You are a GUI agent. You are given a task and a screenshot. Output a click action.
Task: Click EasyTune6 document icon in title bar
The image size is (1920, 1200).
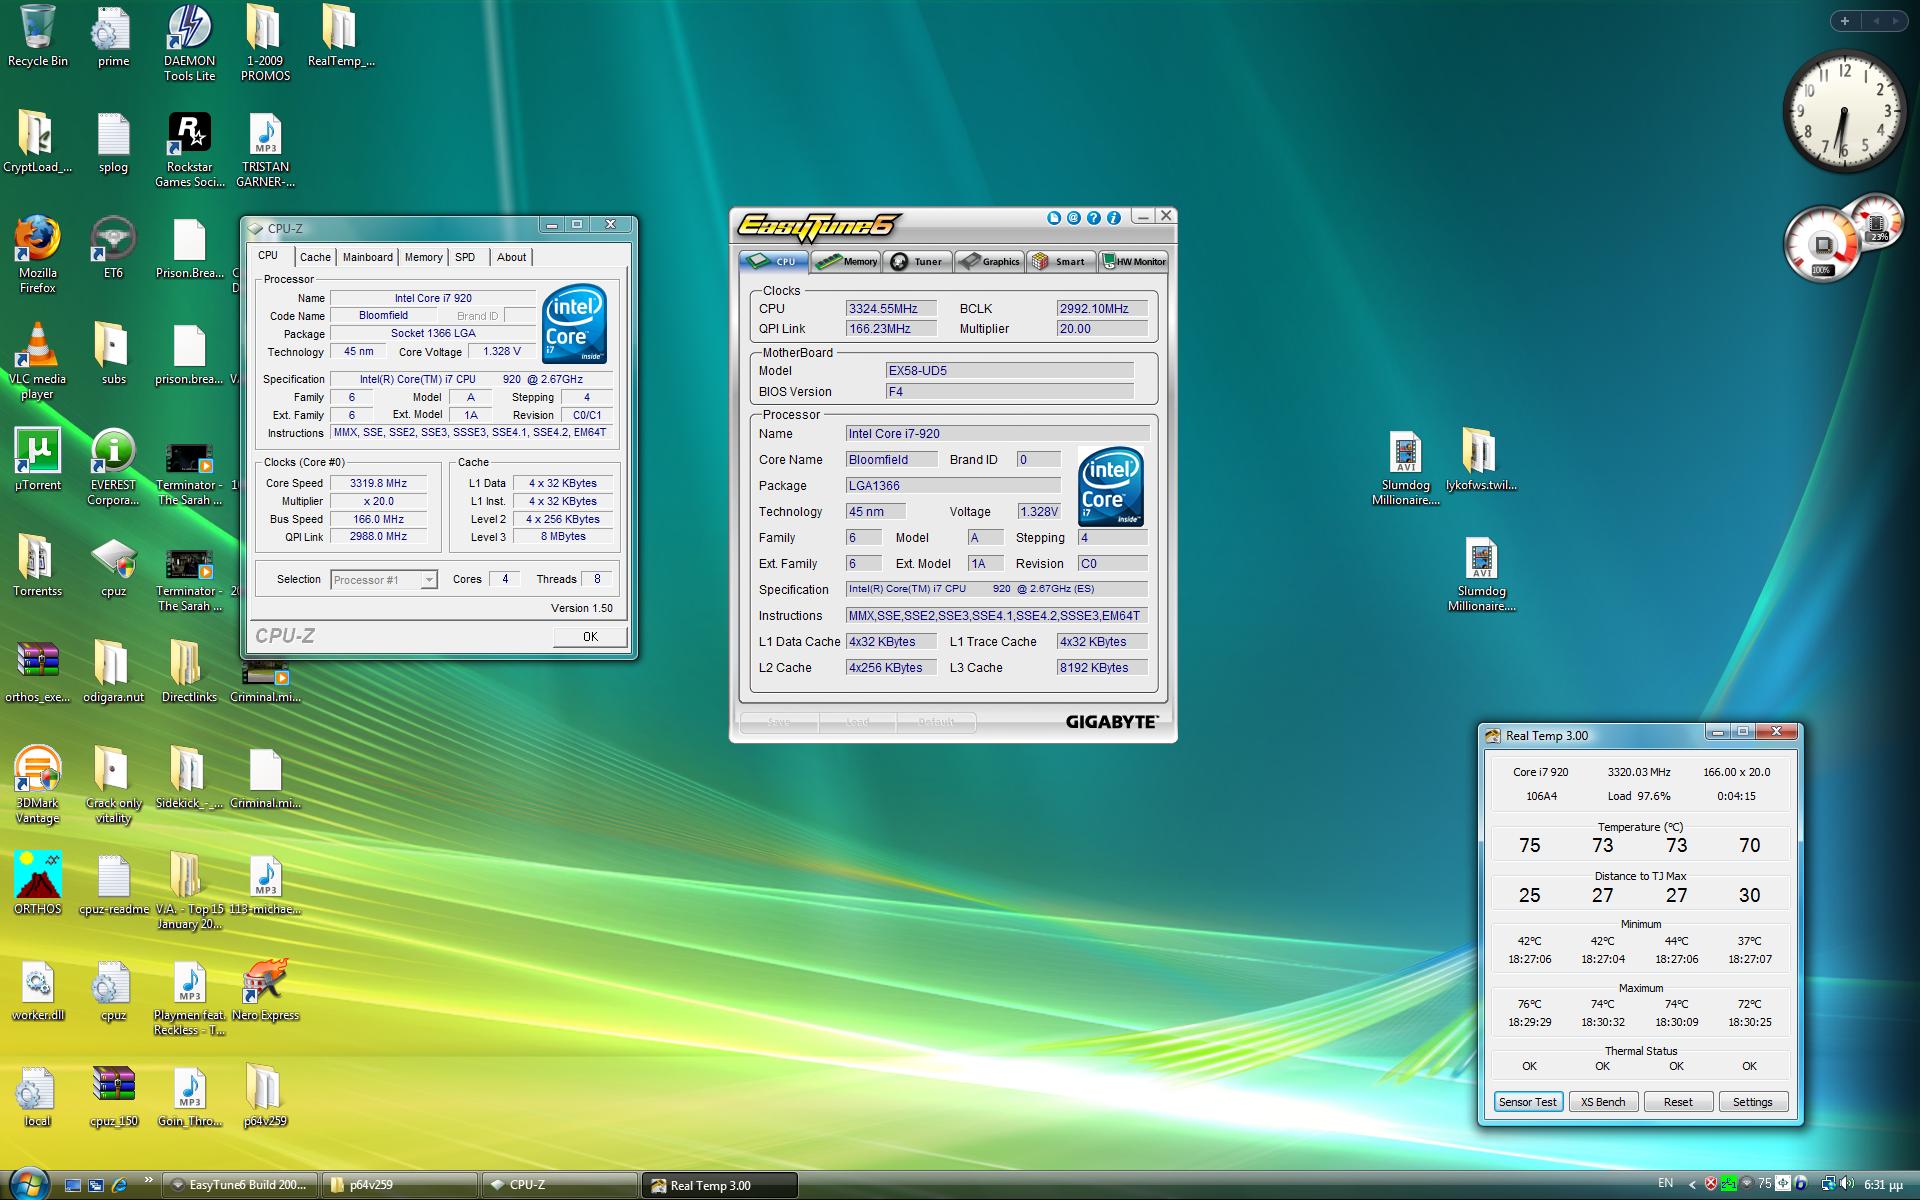tap(1053, 218)
